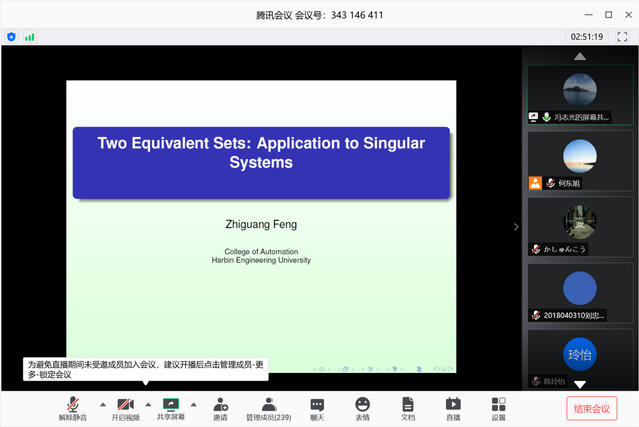
Task: Turn on camera with 开启视频
Action: coord(125,404)
